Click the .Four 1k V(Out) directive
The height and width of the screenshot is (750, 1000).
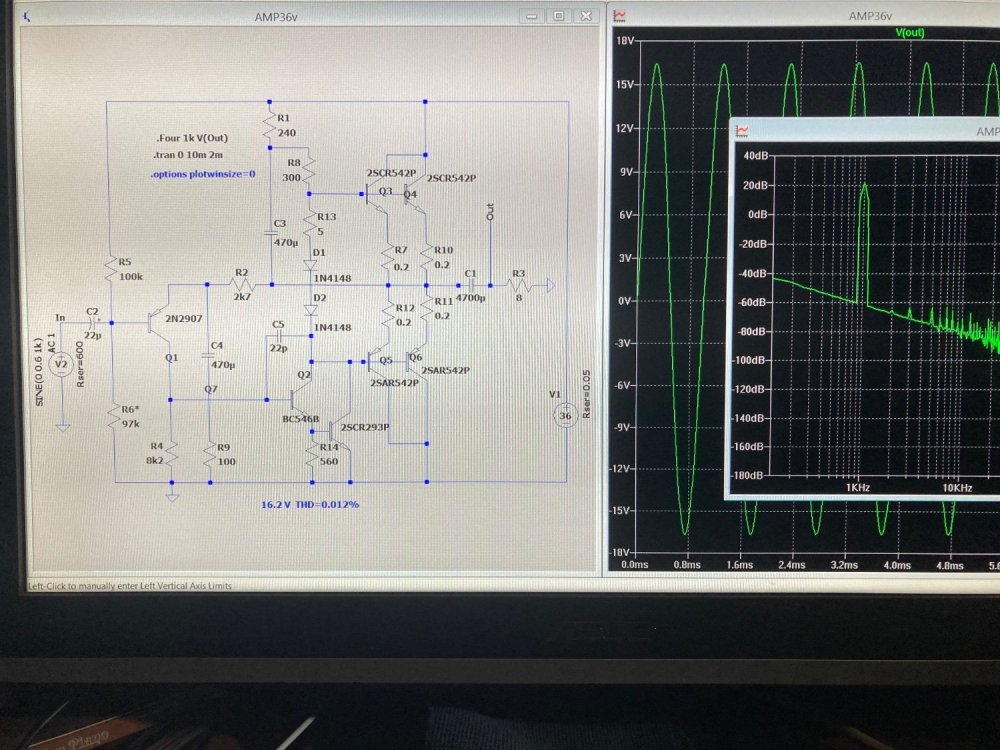(188, 138)
